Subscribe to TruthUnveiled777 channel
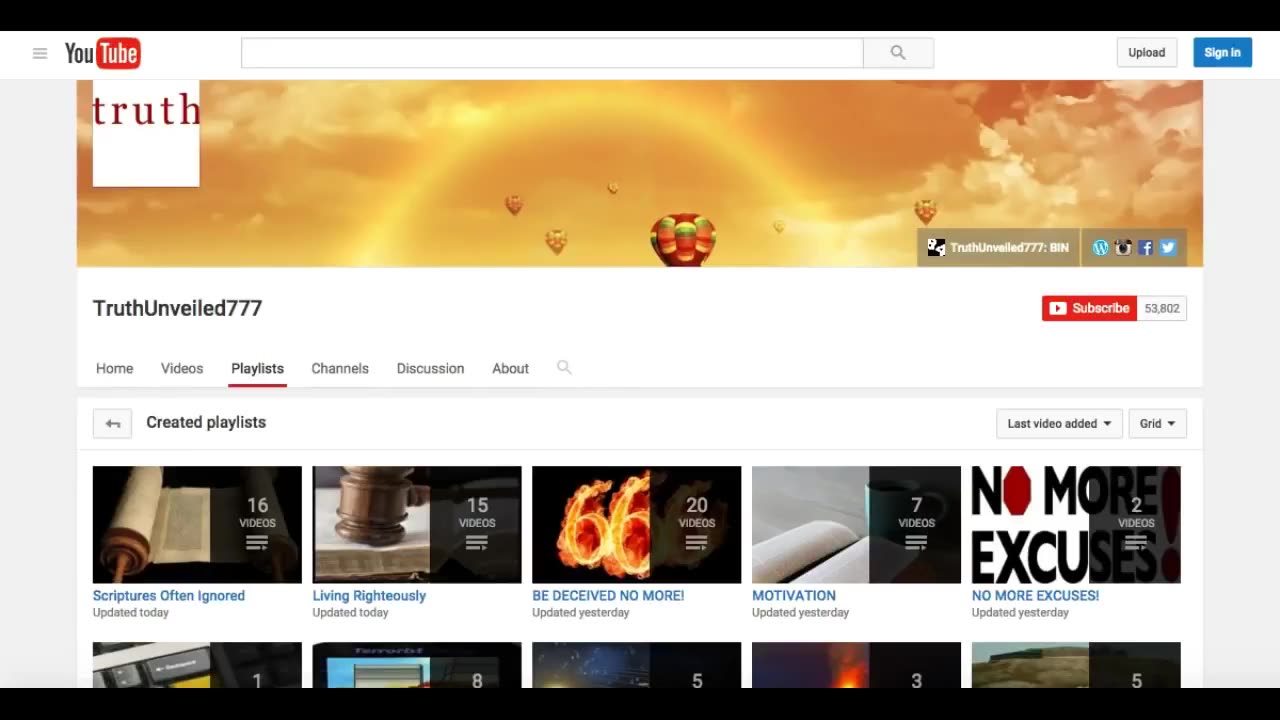The image size is (1280, 720). coord(1089,308)
